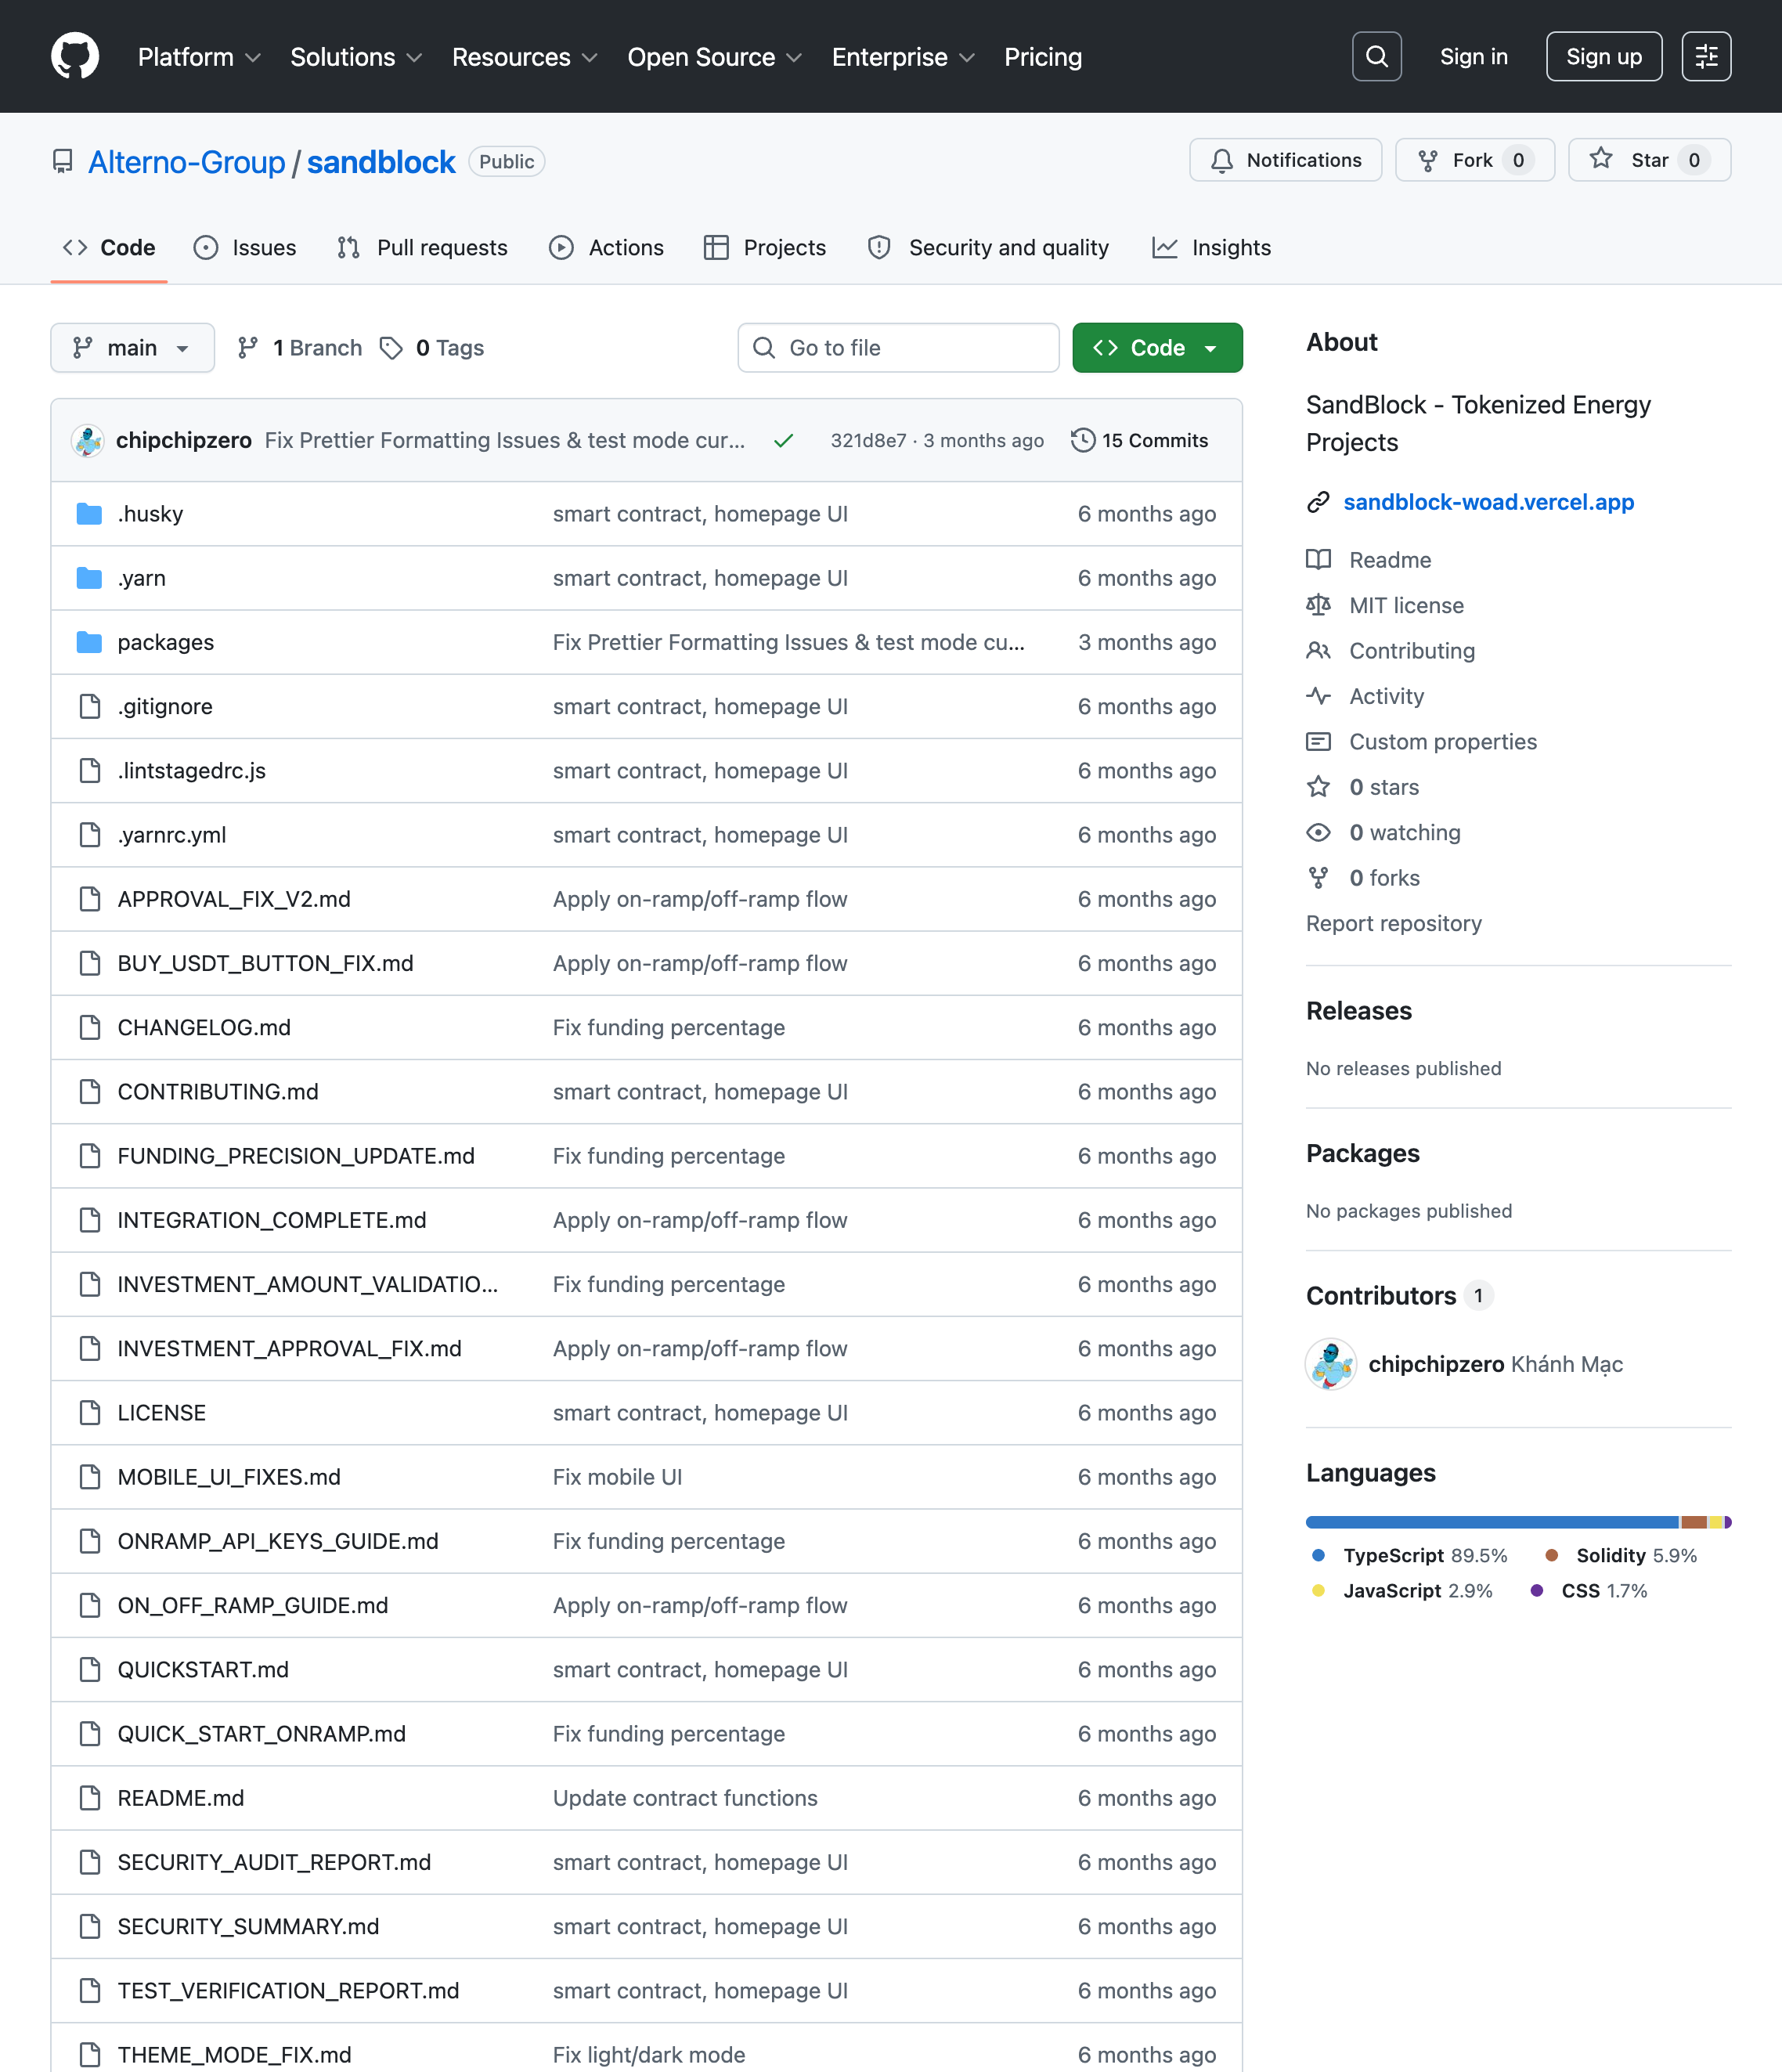This screenshot has height=2072, width=1782.
Task: Open the 321d8e7 commit hash
Action: tap(868, 441)
